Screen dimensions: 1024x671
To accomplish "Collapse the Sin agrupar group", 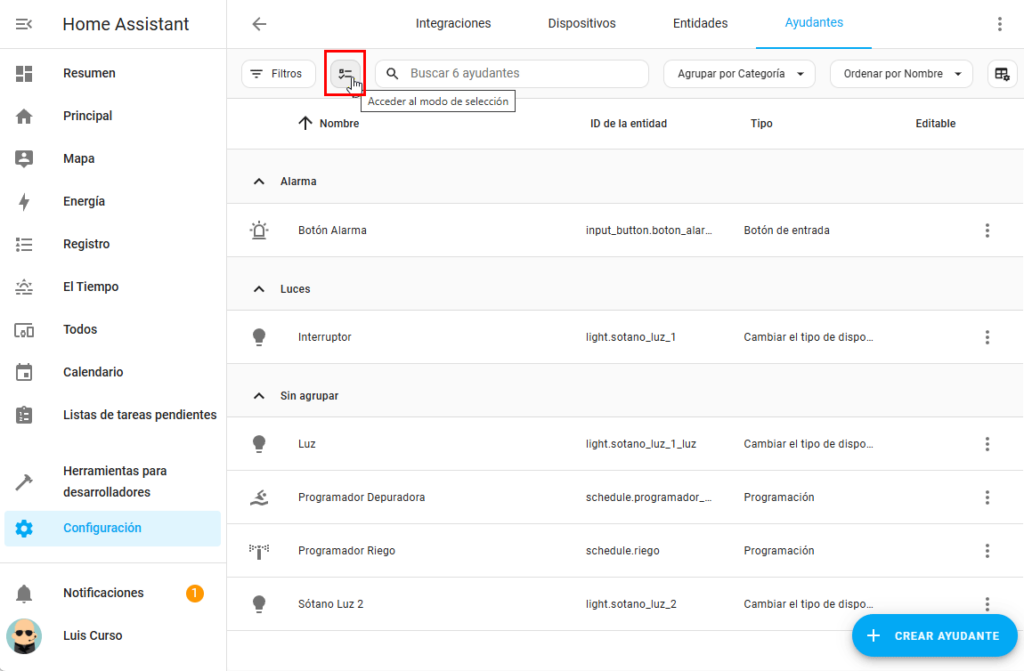I will [x=259, y=396].
